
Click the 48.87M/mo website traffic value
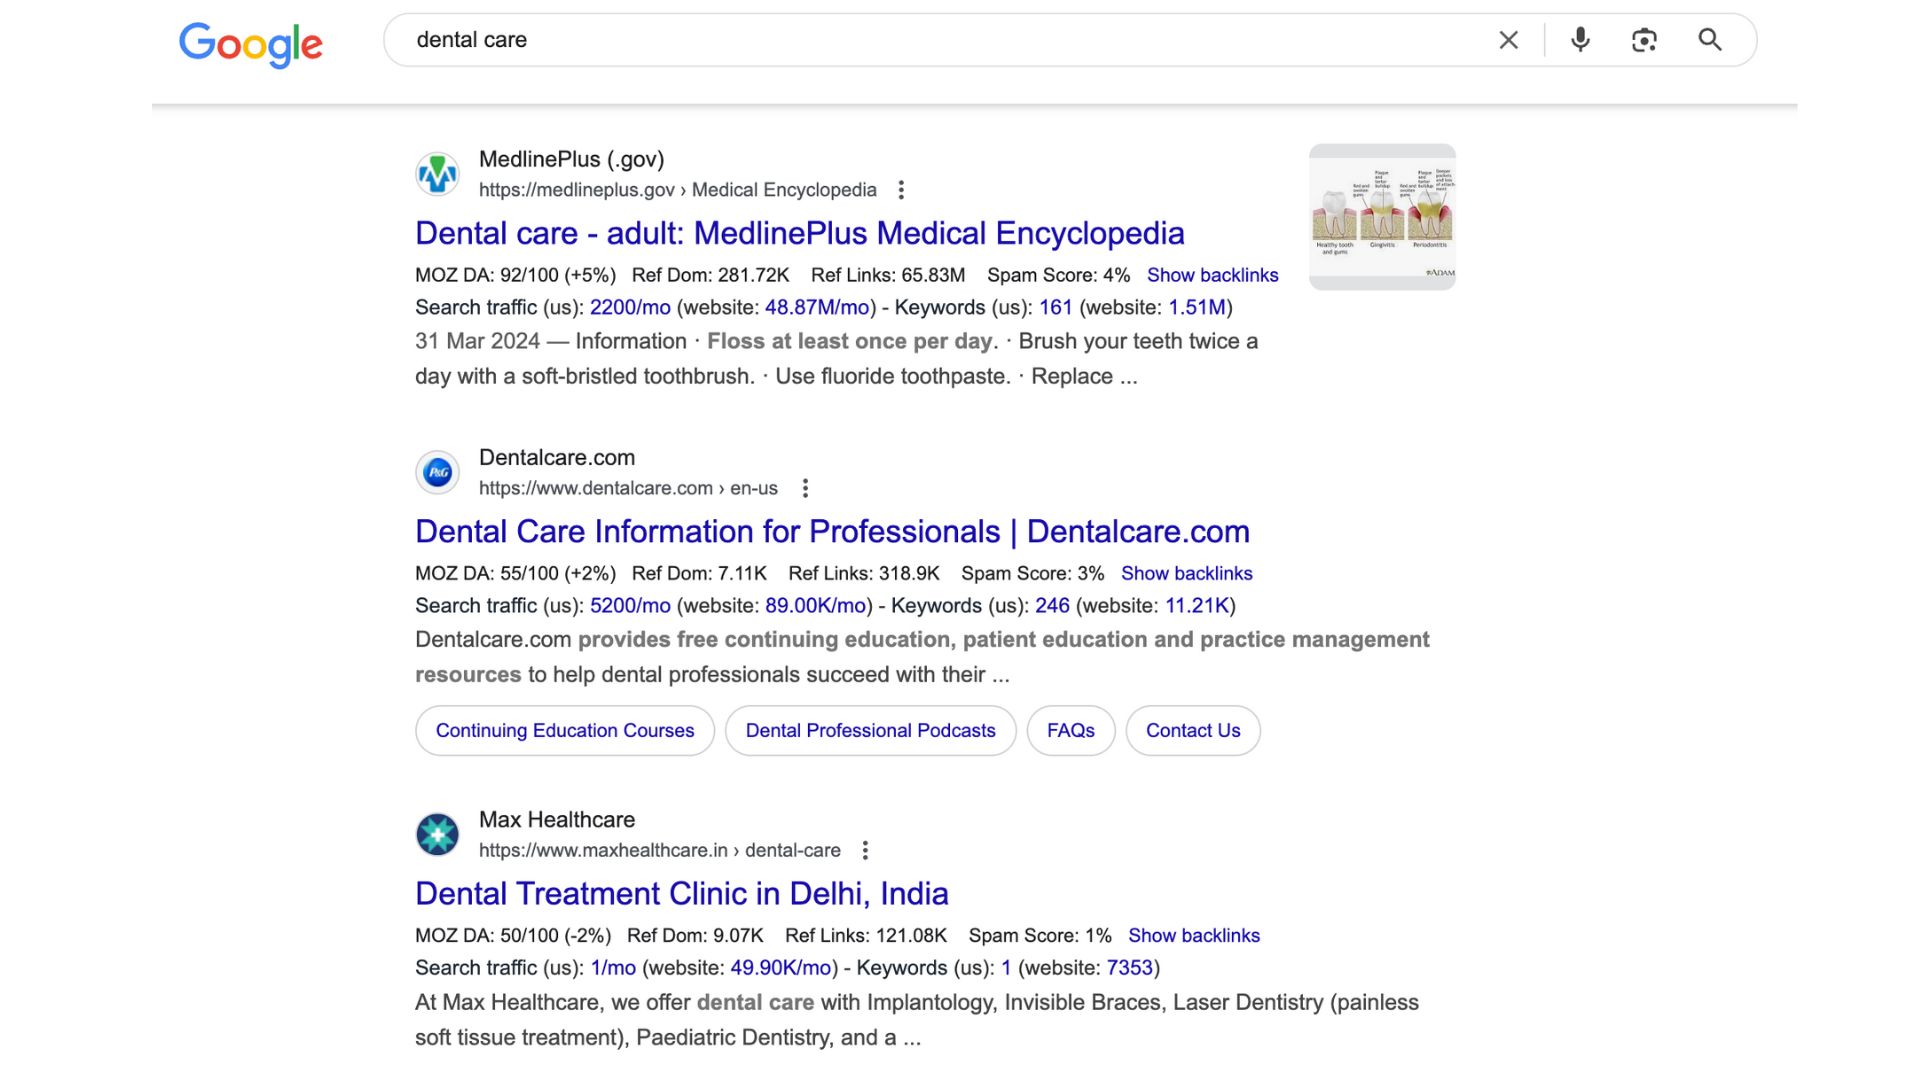[x=817, y=307]
